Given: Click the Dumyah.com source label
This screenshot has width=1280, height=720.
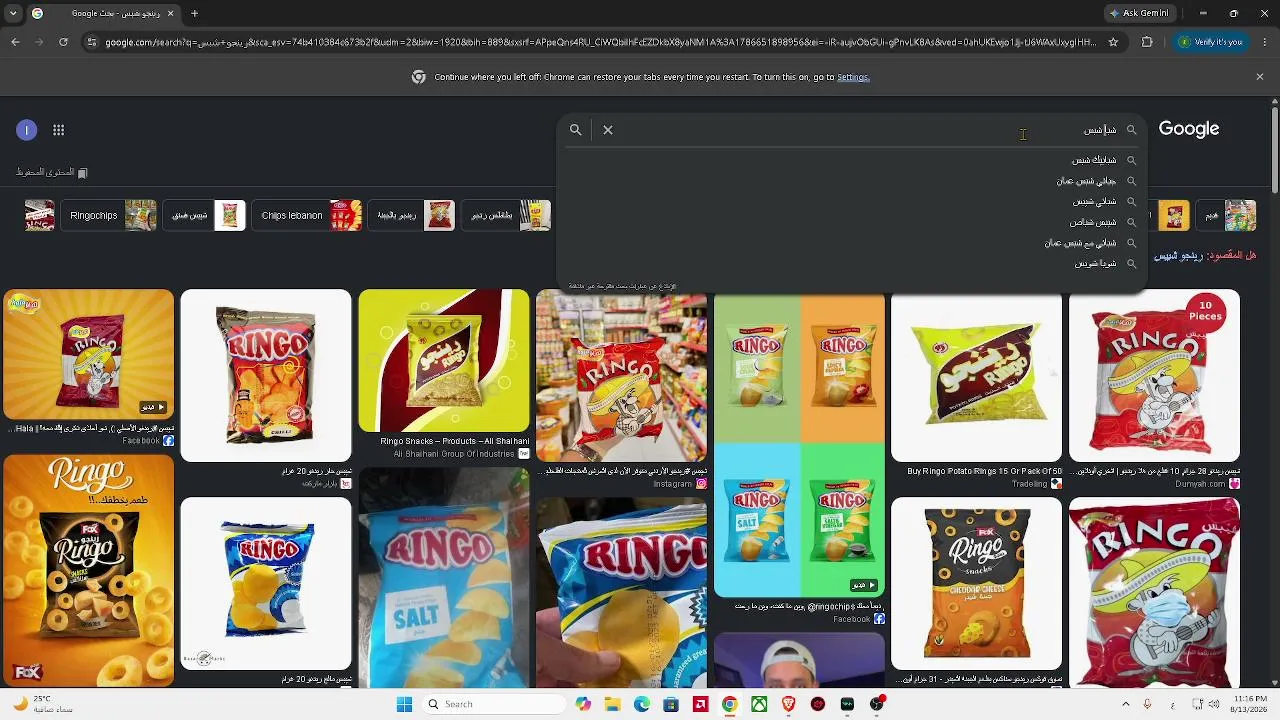Looking at the screenshot, I should [1206, 484].
